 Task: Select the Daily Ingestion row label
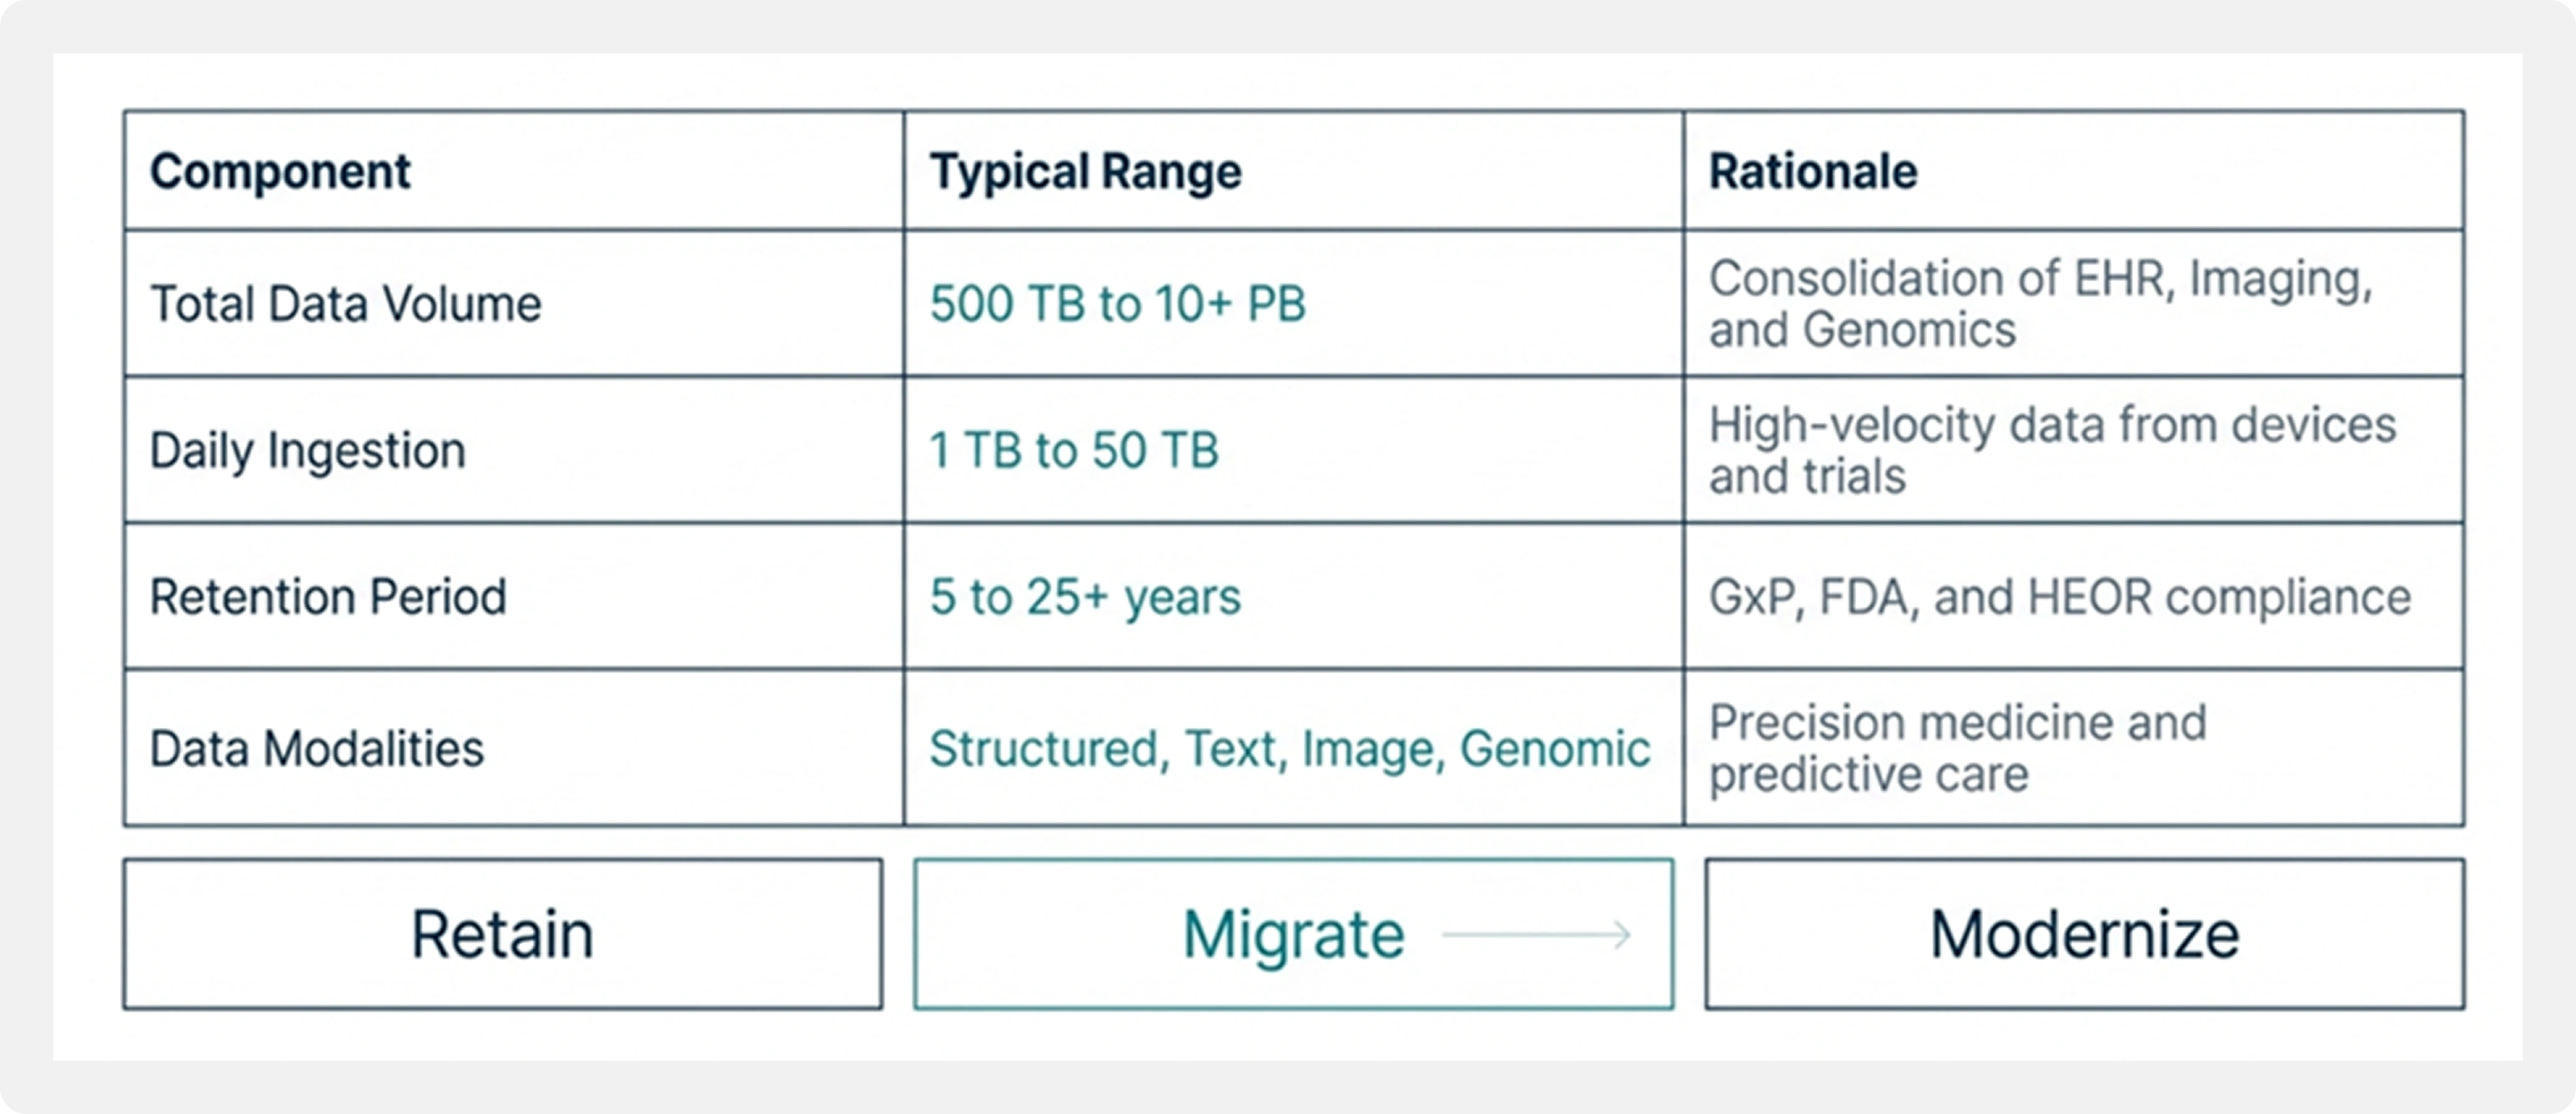click(x=307, y=450)
